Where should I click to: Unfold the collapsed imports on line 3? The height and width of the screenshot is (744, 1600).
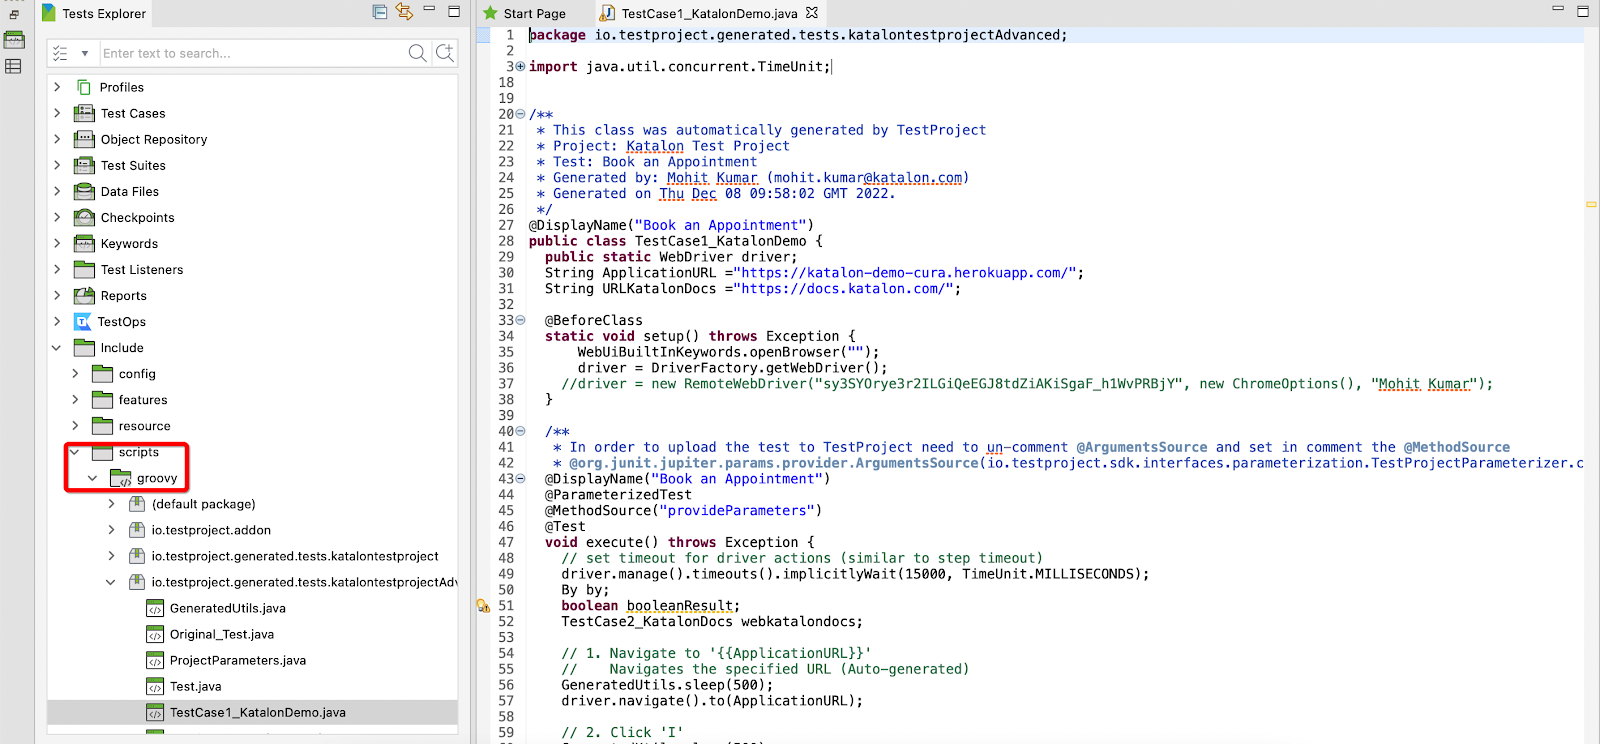pos(520,67)
